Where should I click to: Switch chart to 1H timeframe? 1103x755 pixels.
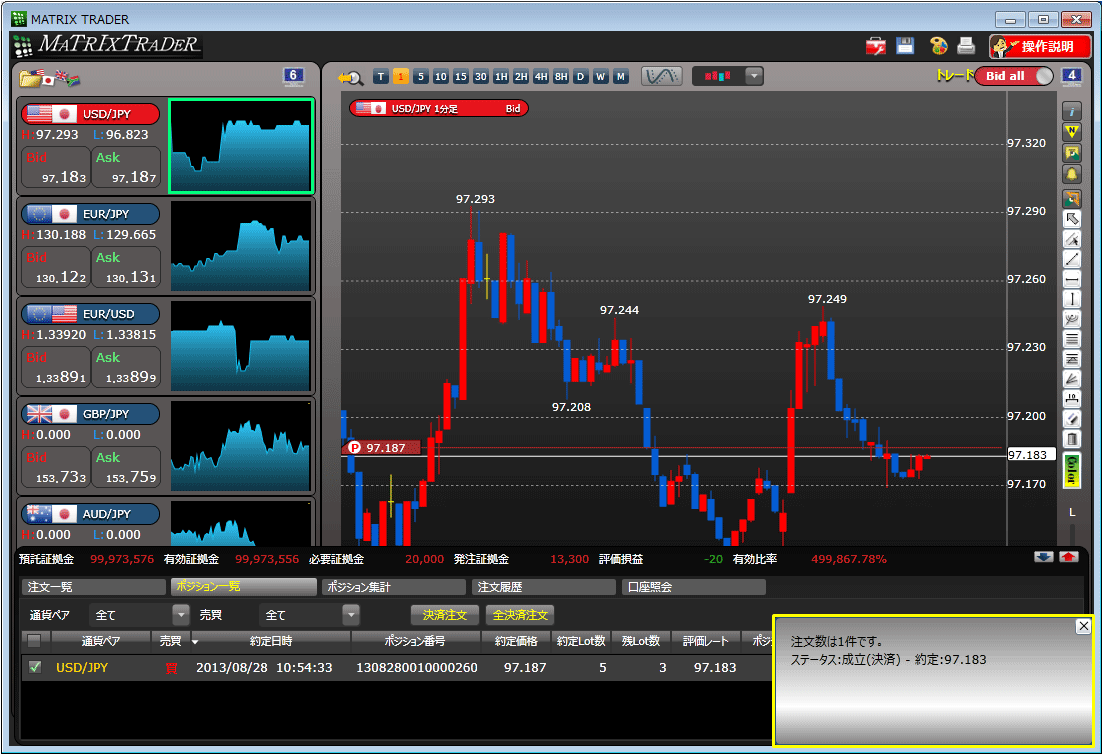coord(501,77)
